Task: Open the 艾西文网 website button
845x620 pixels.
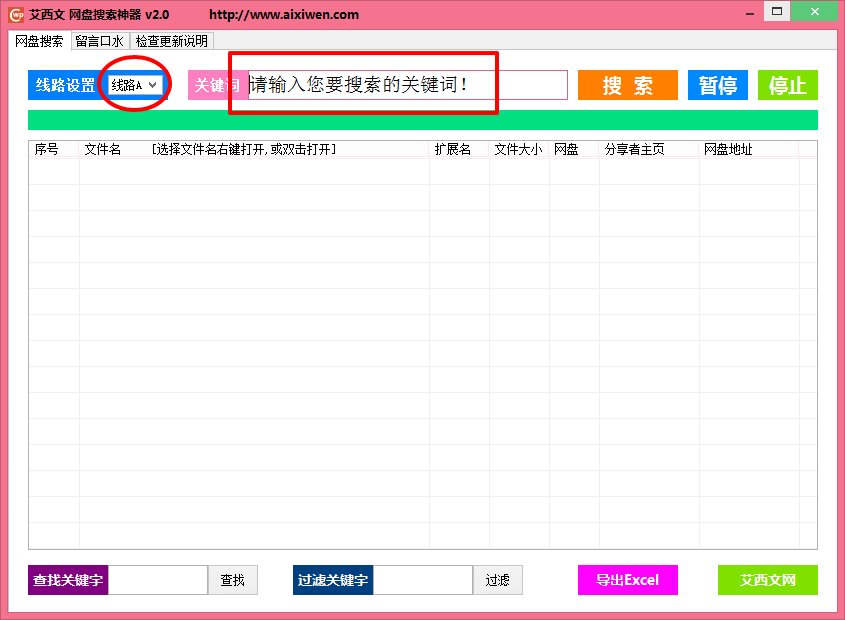Action: tap(767, 580)
